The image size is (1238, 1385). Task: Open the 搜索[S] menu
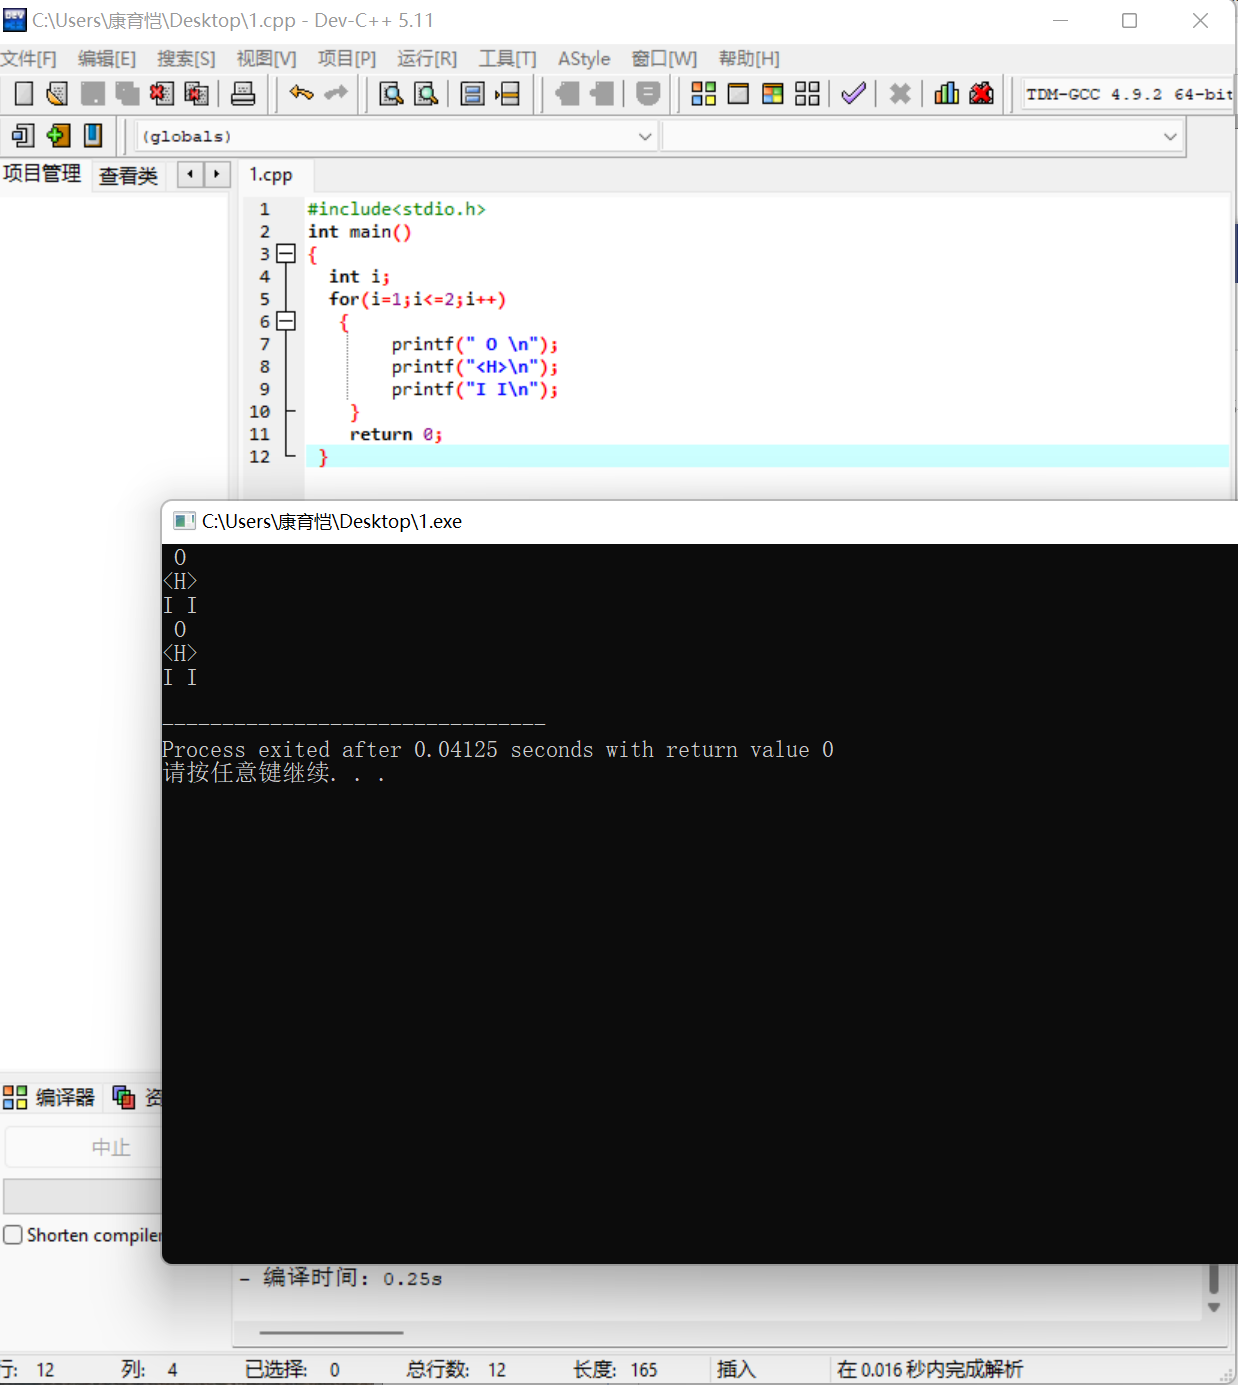186,59
